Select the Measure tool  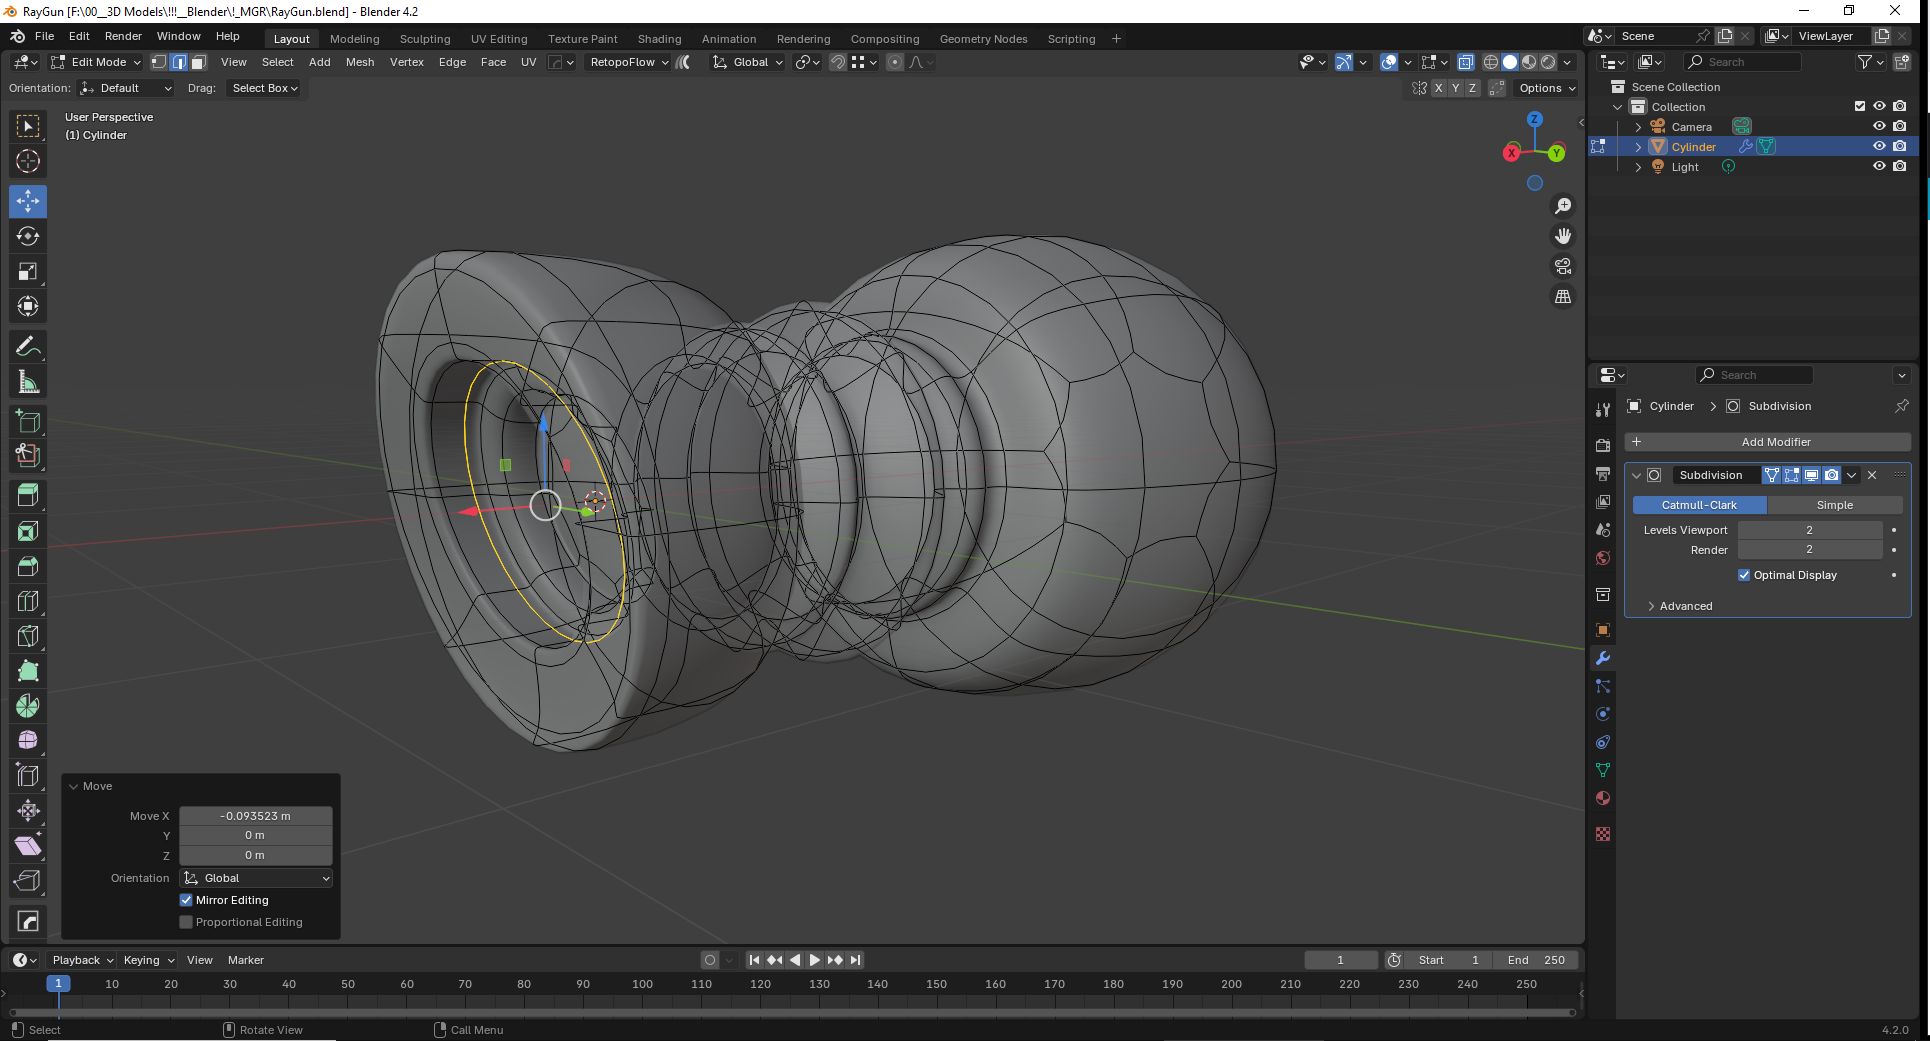tap(28, 382)
